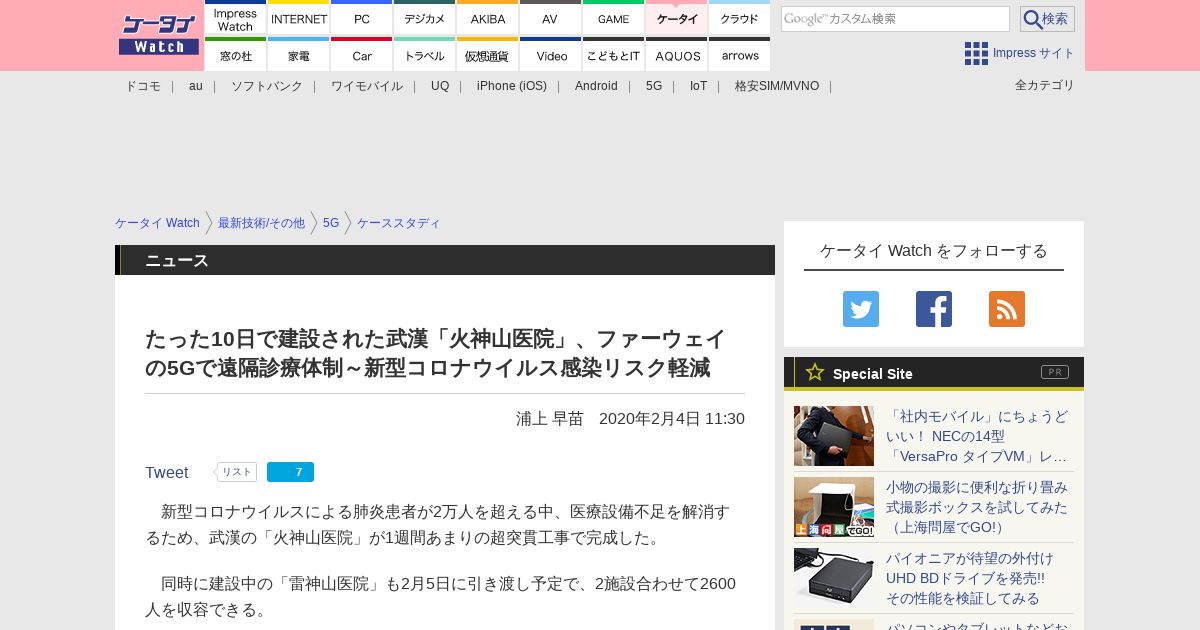Go to the Android category
Viewport: 1200px width, 630px height.
coord(596,86)
